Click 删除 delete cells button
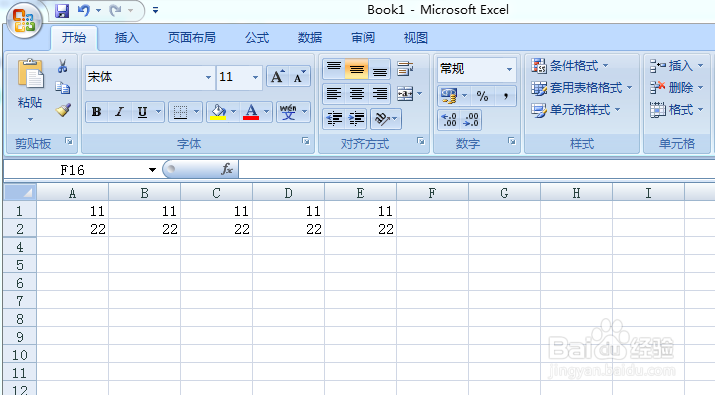This screenshot has width=715, height=395. (677, 88)
